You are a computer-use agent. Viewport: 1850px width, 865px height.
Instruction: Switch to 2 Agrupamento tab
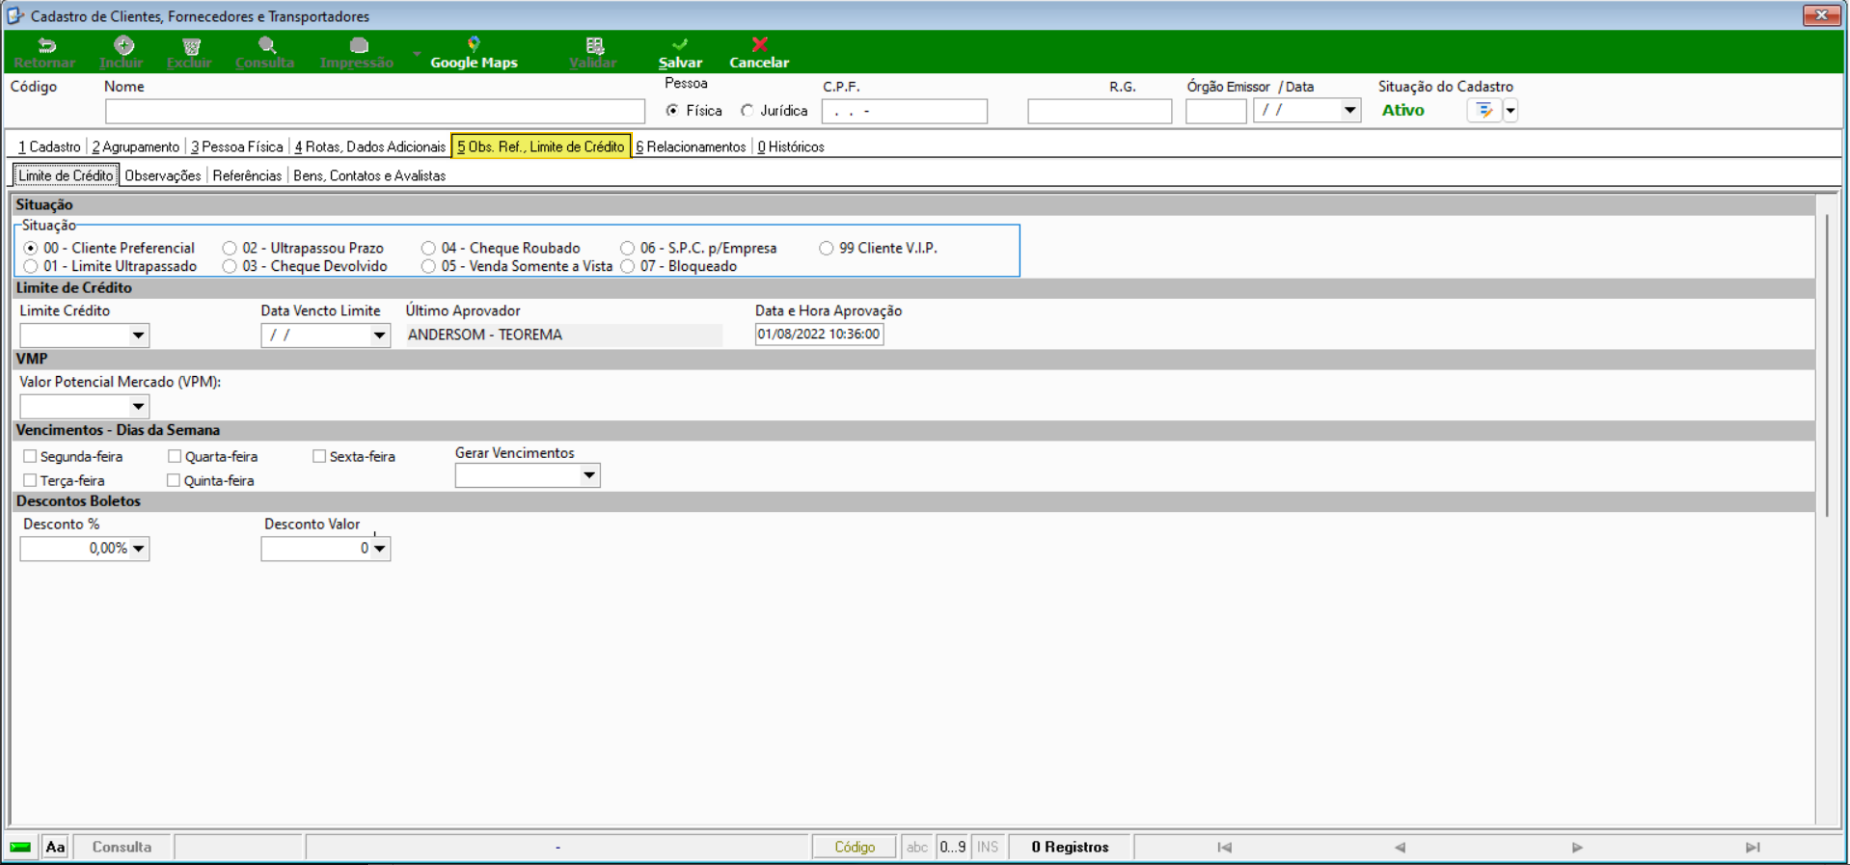click(x=135, y=147)
